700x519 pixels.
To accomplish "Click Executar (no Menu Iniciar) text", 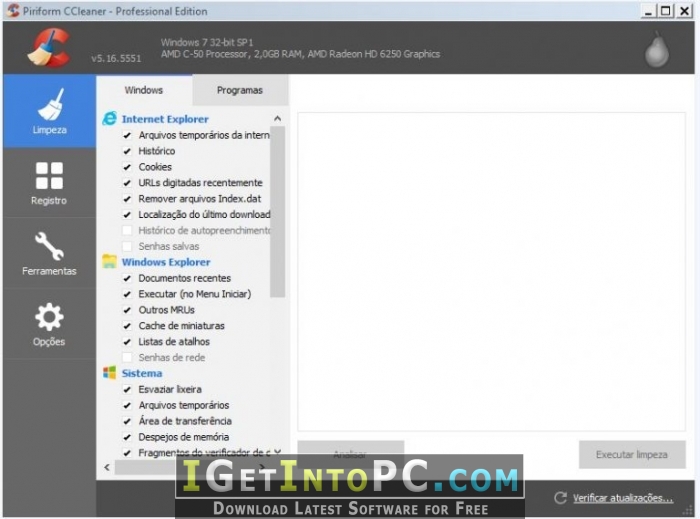I will [195, 294].
